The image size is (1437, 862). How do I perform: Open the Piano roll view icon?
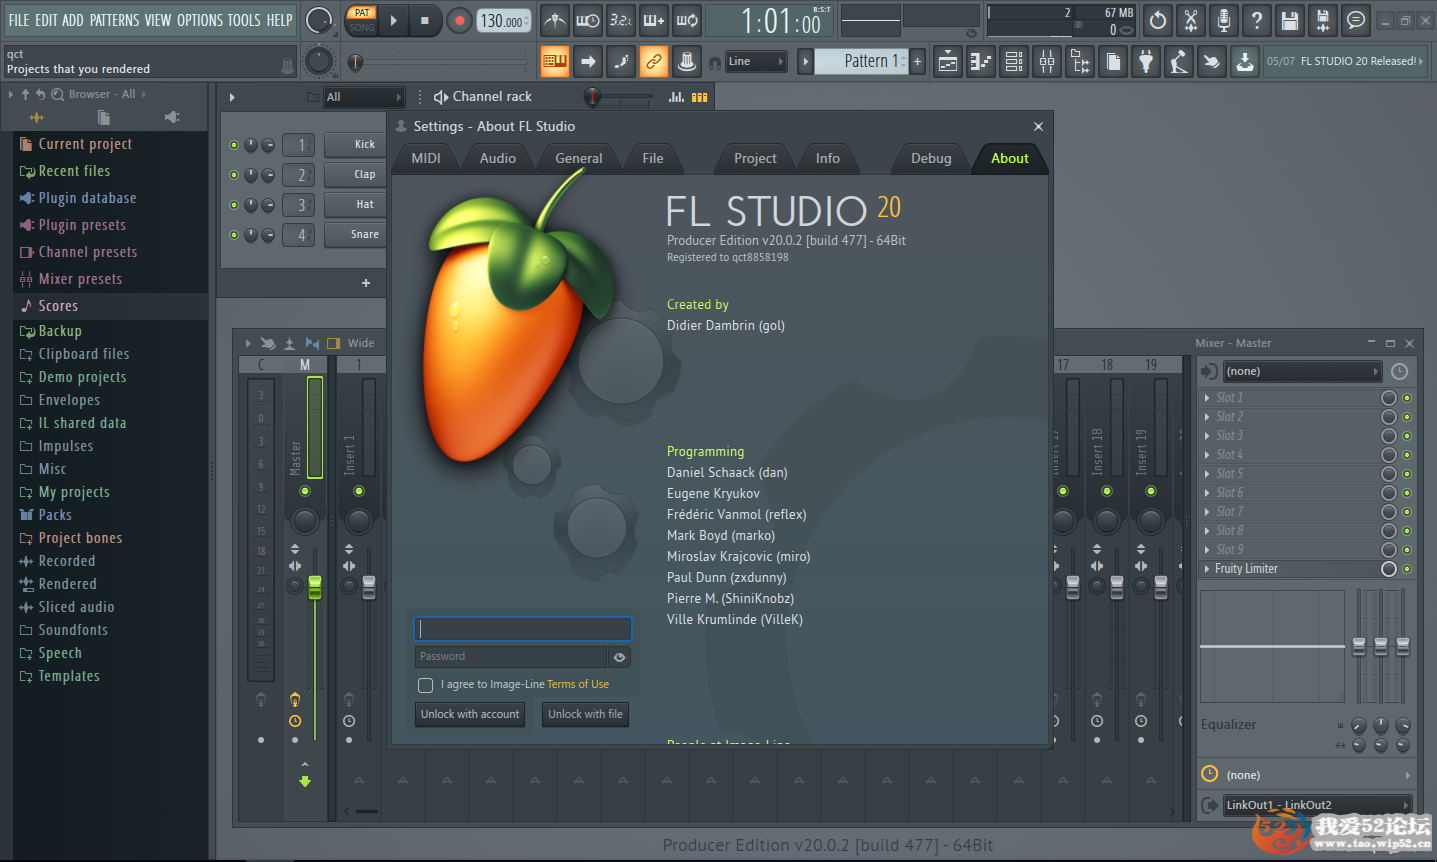click(981, 62)
